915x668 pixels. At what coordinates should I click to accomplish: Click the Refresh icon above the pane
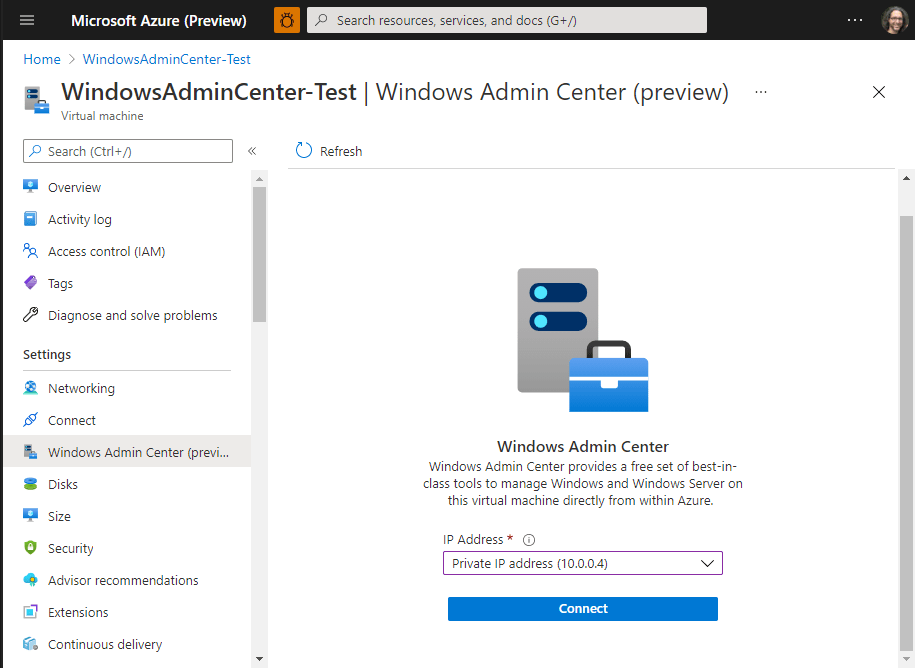tap(304, 150)
